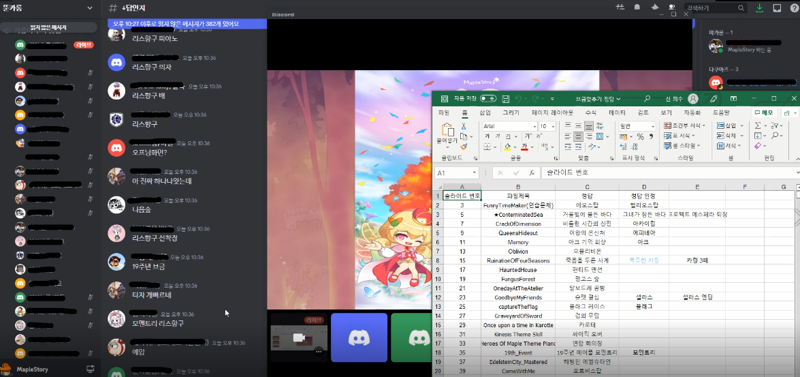Switch to the 수식 ribbon tab

591,112
